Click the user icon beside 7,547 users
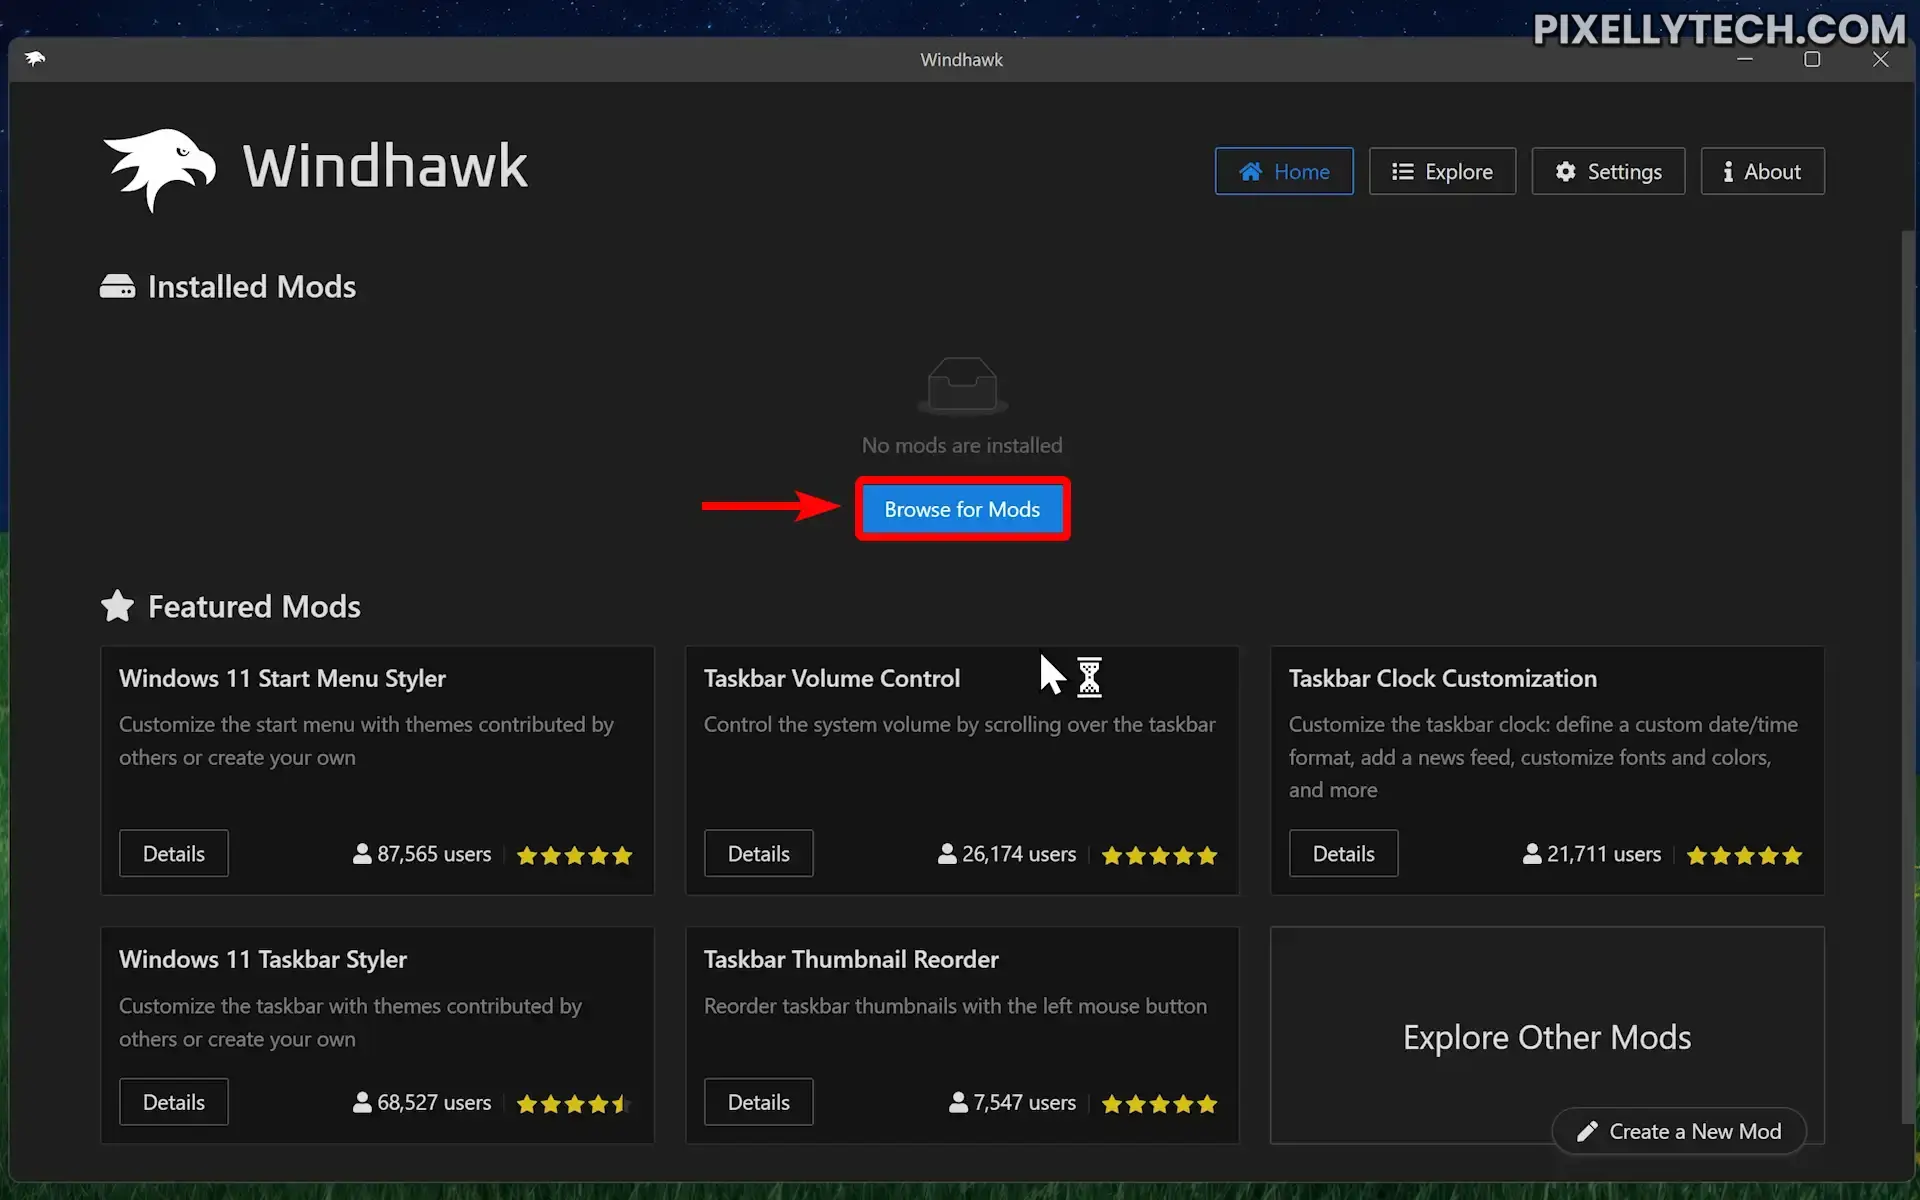 click(958, 1102)
